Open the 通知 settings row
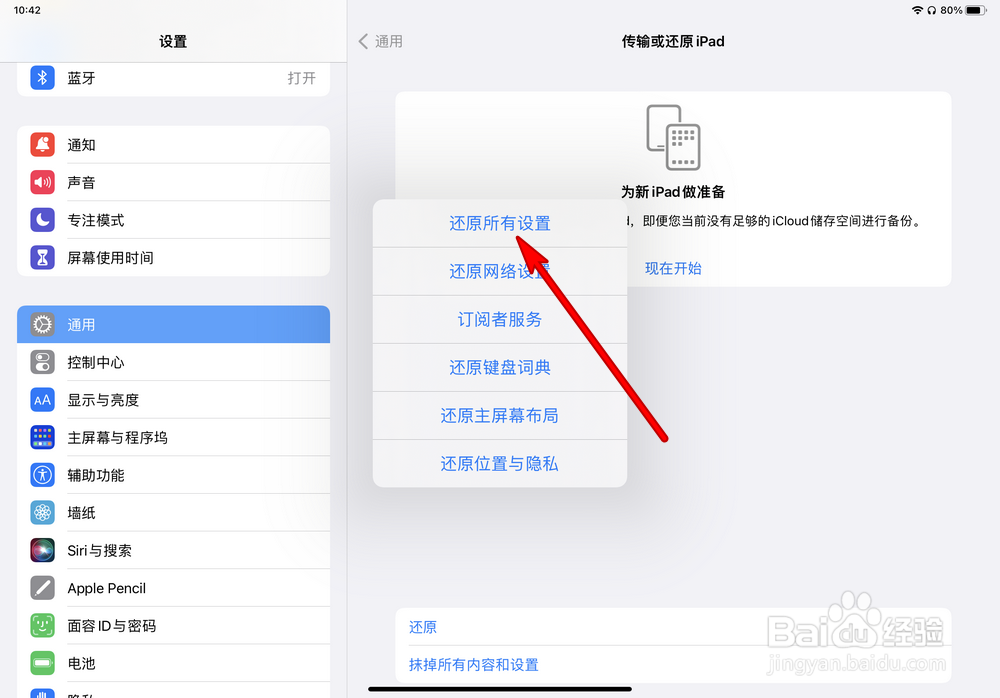This screenshot has width=1000, height=698. [x=173, y=145]
